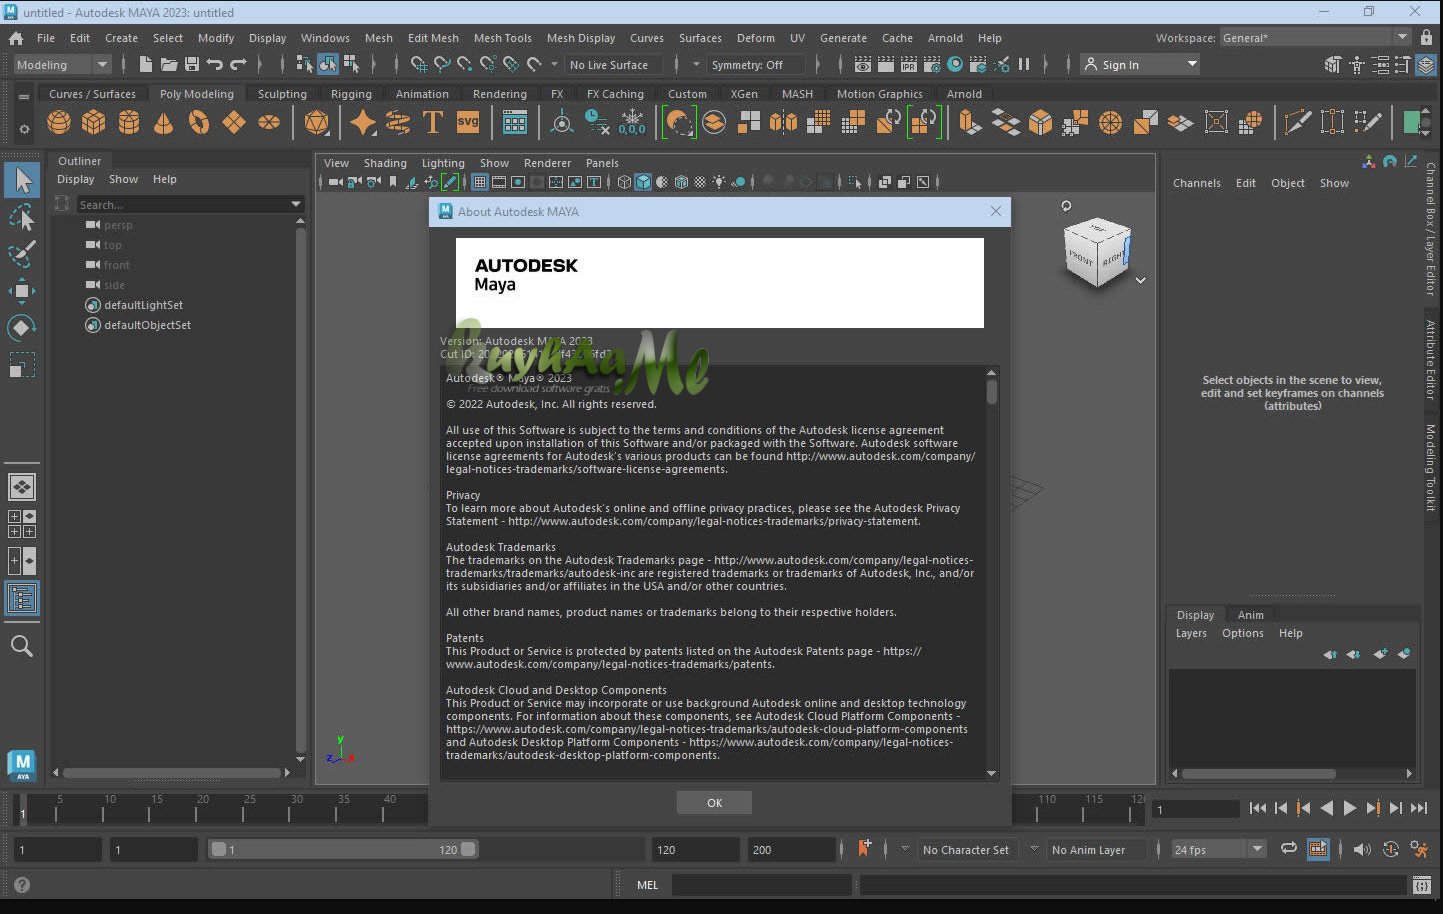Open the No Character Set dropdown

[966, 849]
